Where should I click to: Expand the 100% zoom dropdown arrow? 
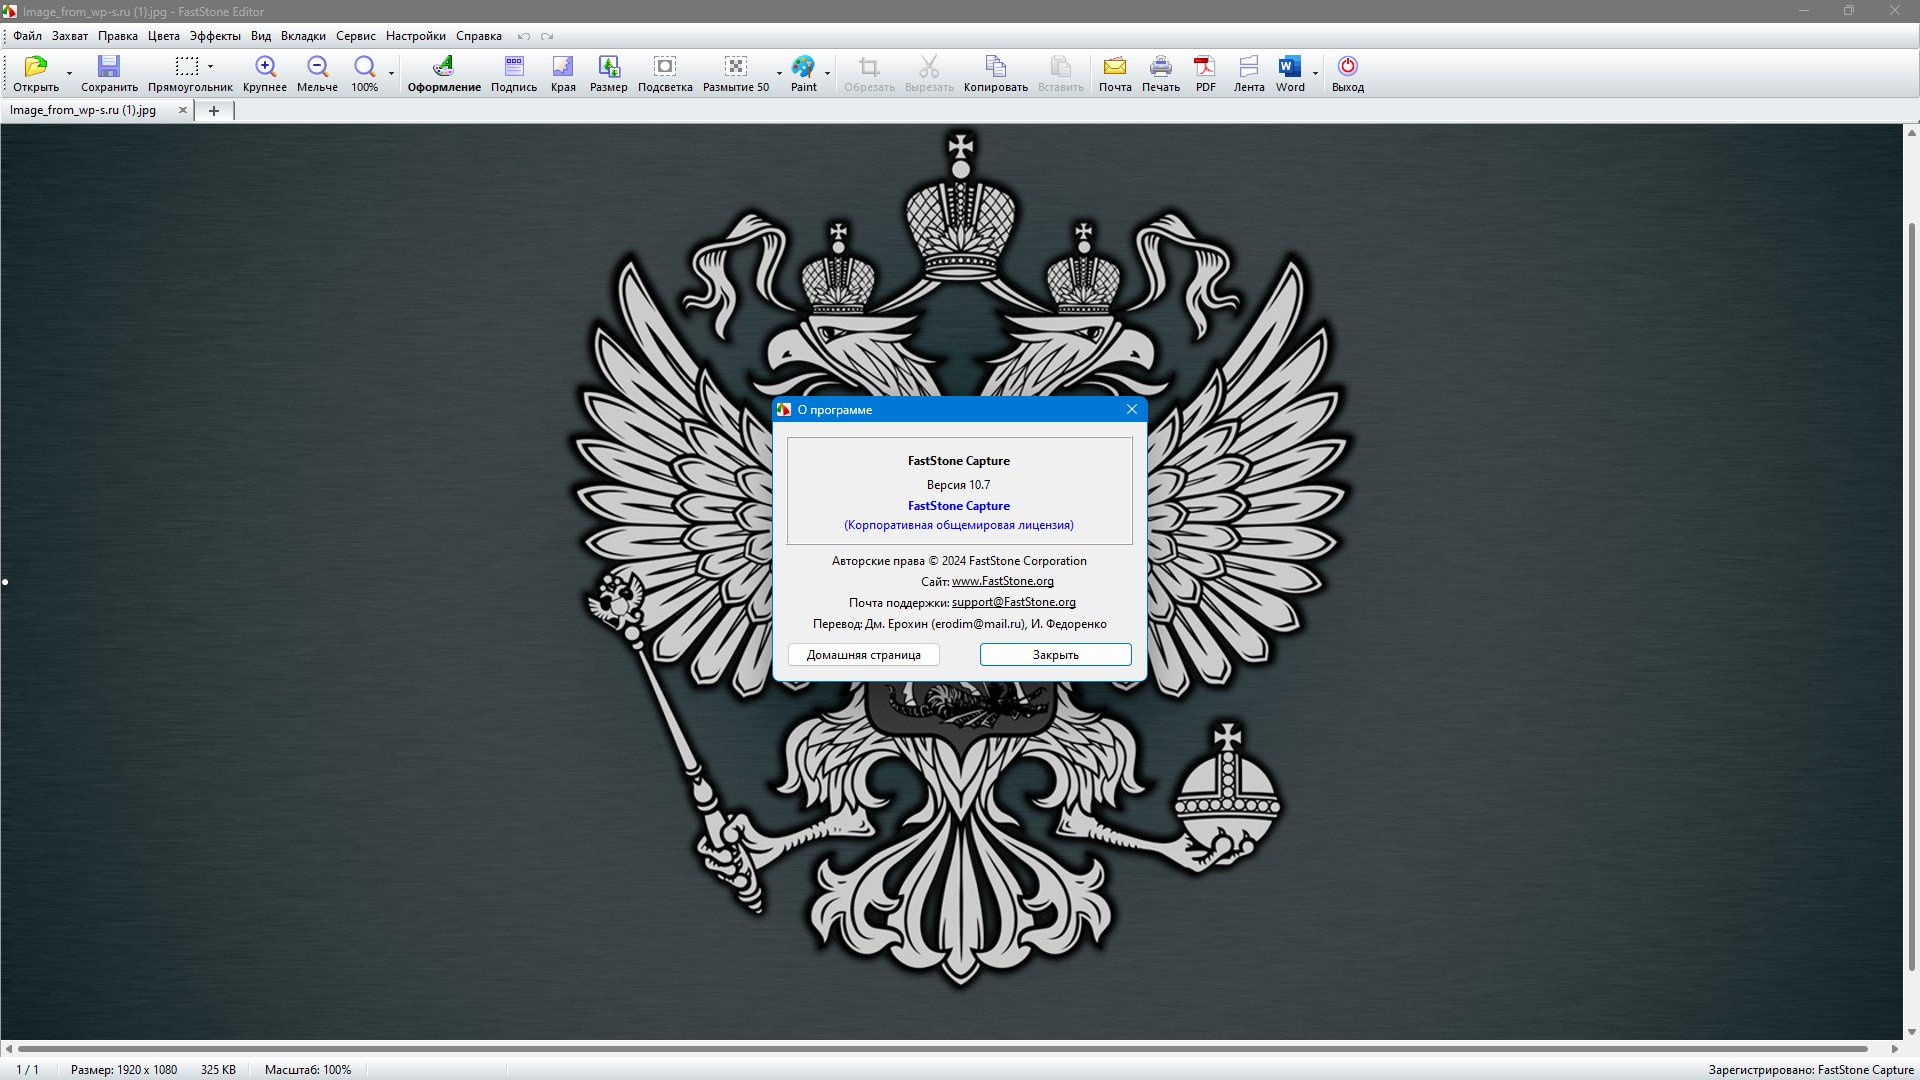point(391,73)
